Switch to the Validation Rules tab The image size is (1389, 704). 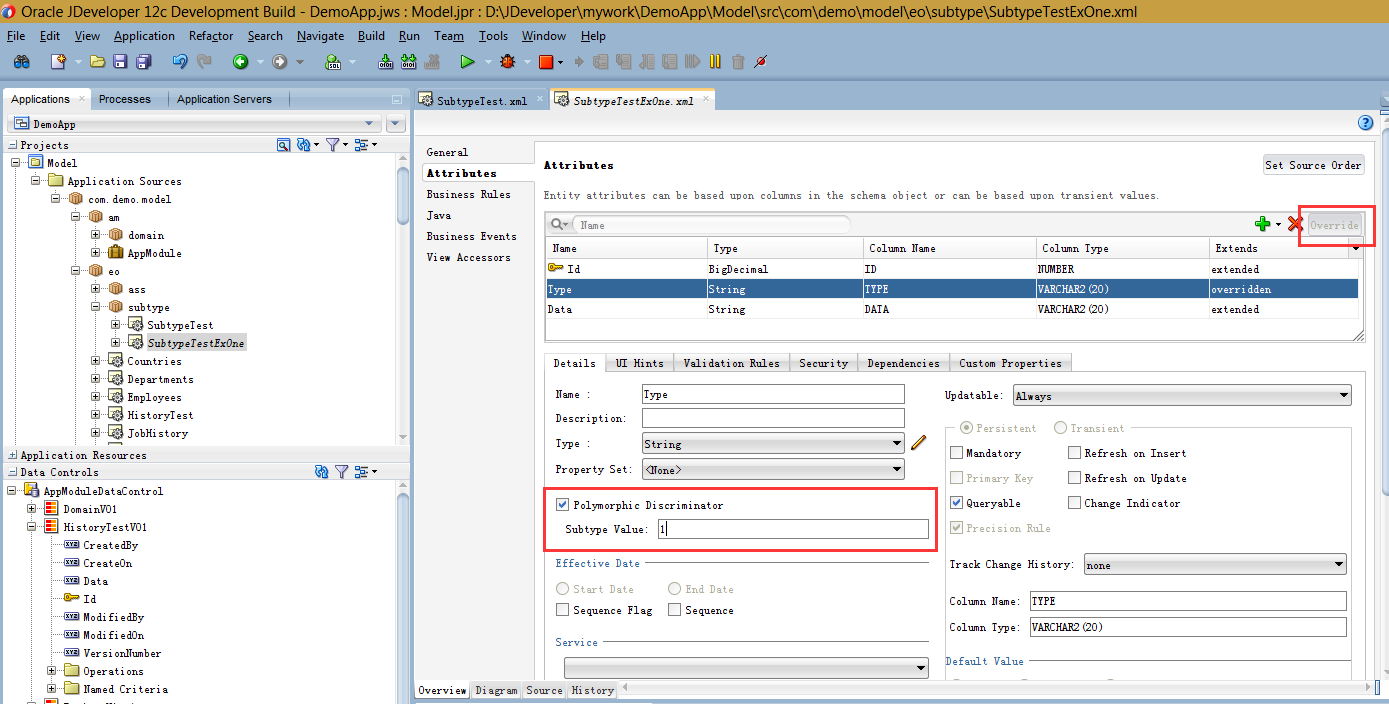731,363
